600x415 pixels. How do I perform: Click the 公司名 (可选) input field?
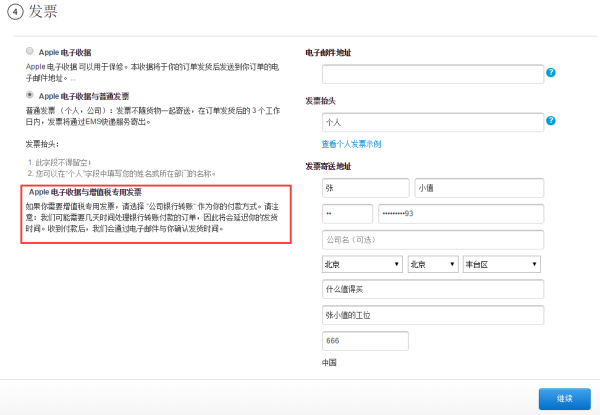coord(433,240)
